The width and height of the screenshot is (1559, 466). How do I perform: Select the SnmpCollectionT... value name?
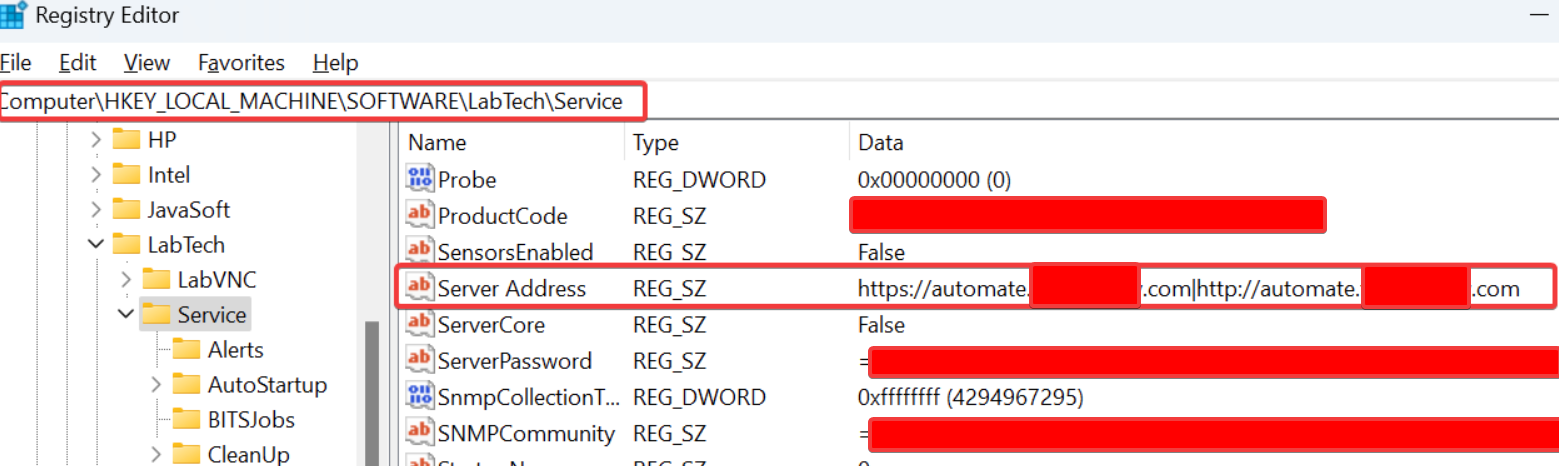(x=527, y=397)
